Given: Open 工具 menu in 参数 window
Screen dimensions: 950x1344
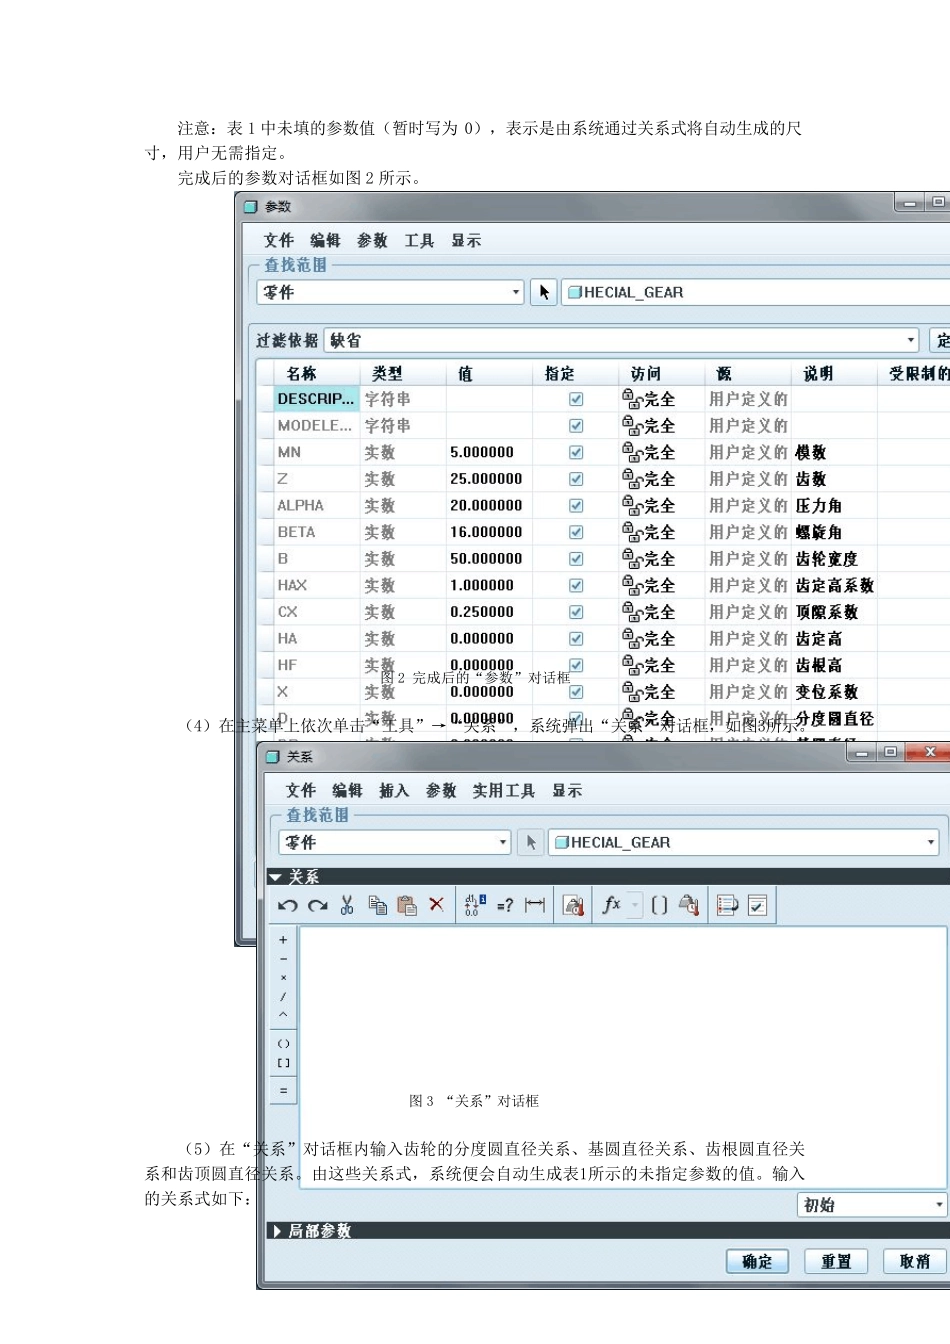Looking at the screenshot, I should click(419, 241).
